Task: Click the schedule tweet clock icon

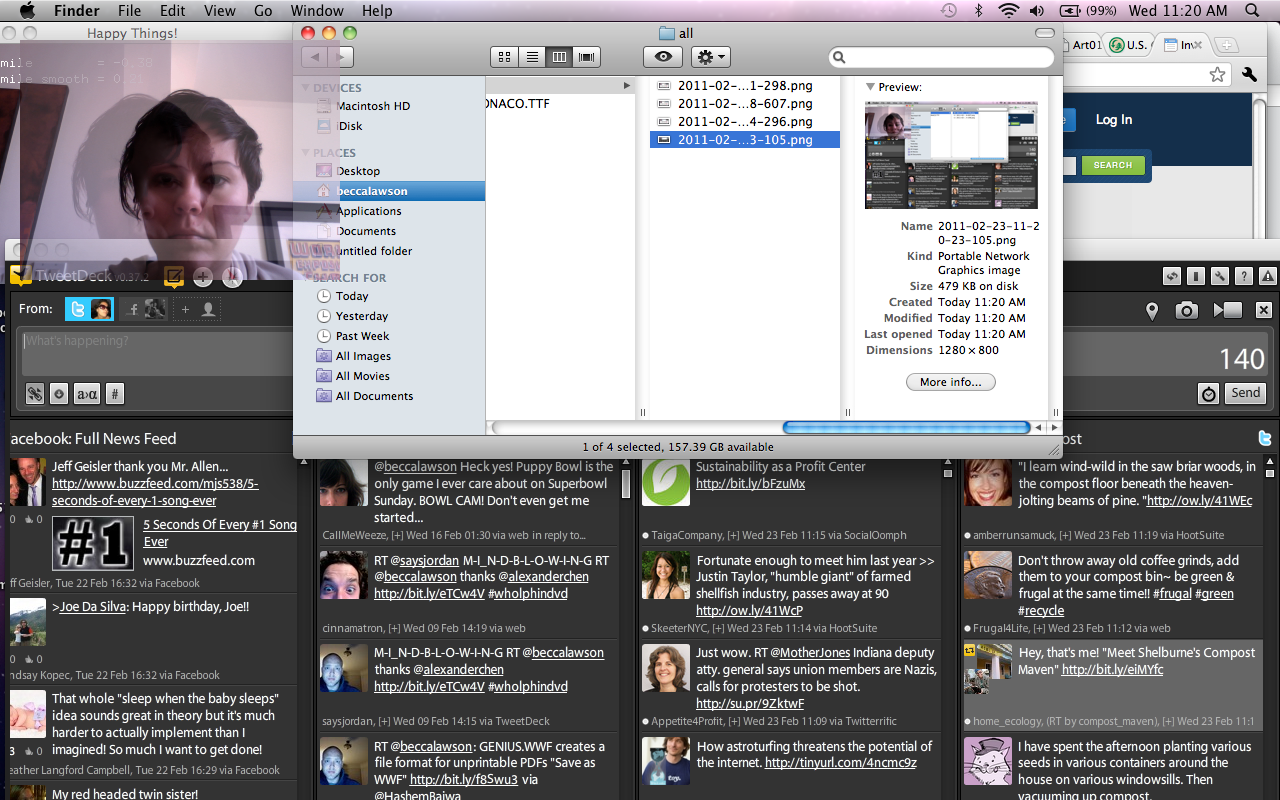Action: click(x=1209, y=394)
